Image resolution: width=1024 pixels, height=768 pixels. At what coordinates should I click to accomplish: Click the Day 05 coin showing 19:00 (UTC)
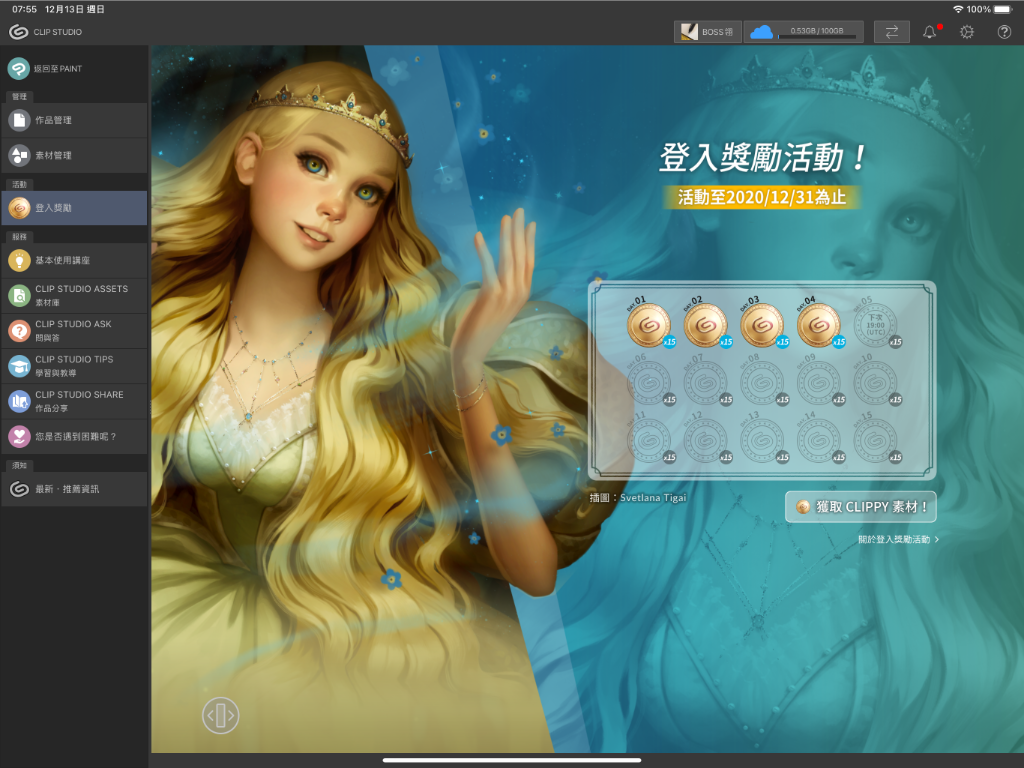coord(875,325)
